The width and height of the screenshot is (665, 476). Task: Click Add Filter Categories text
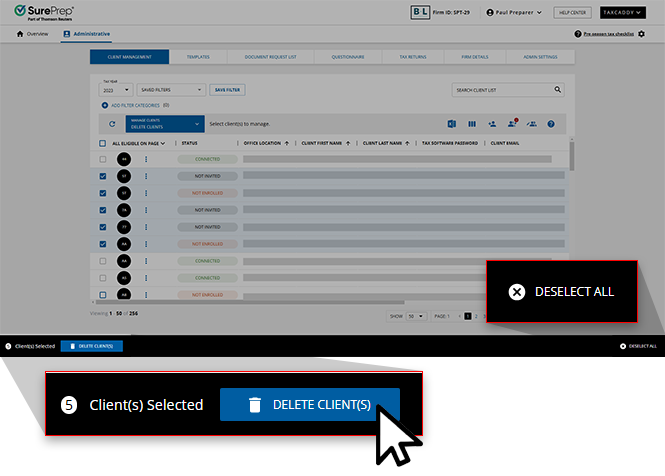(x=135, y=105)
